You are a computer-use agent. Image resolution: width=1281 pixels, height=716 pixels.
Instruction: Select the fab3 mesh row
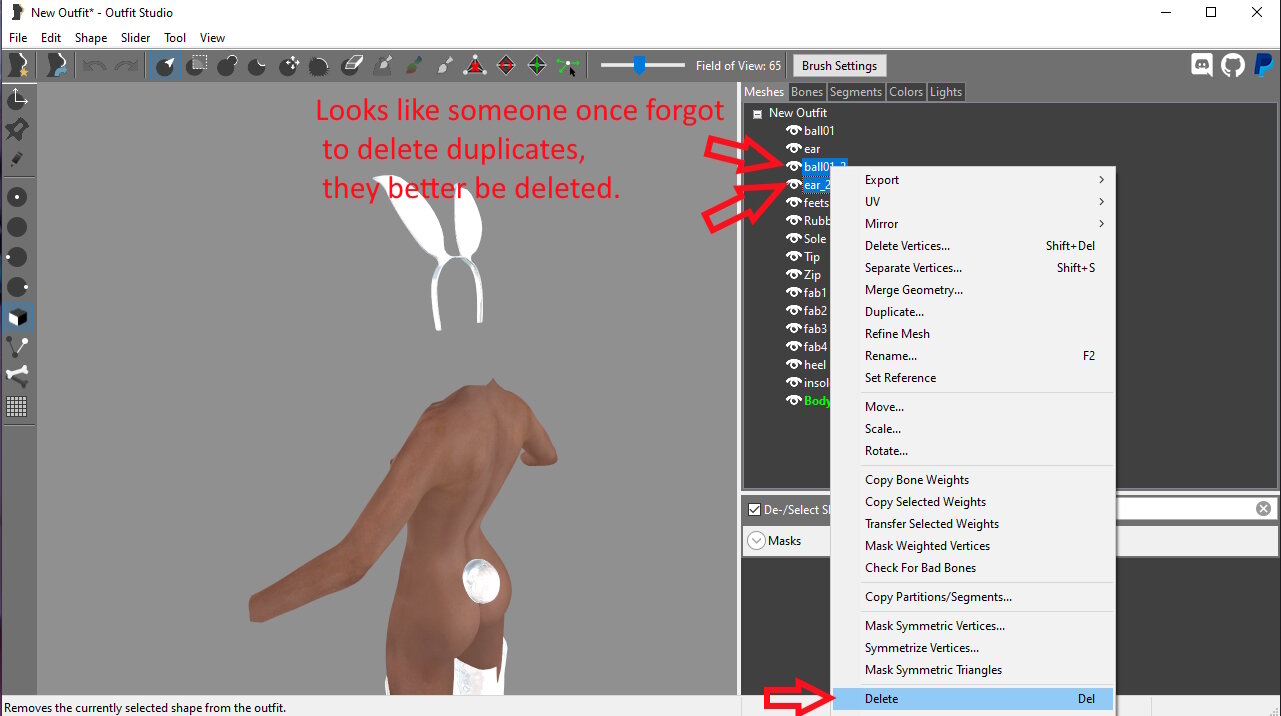[x=815, y=329]
